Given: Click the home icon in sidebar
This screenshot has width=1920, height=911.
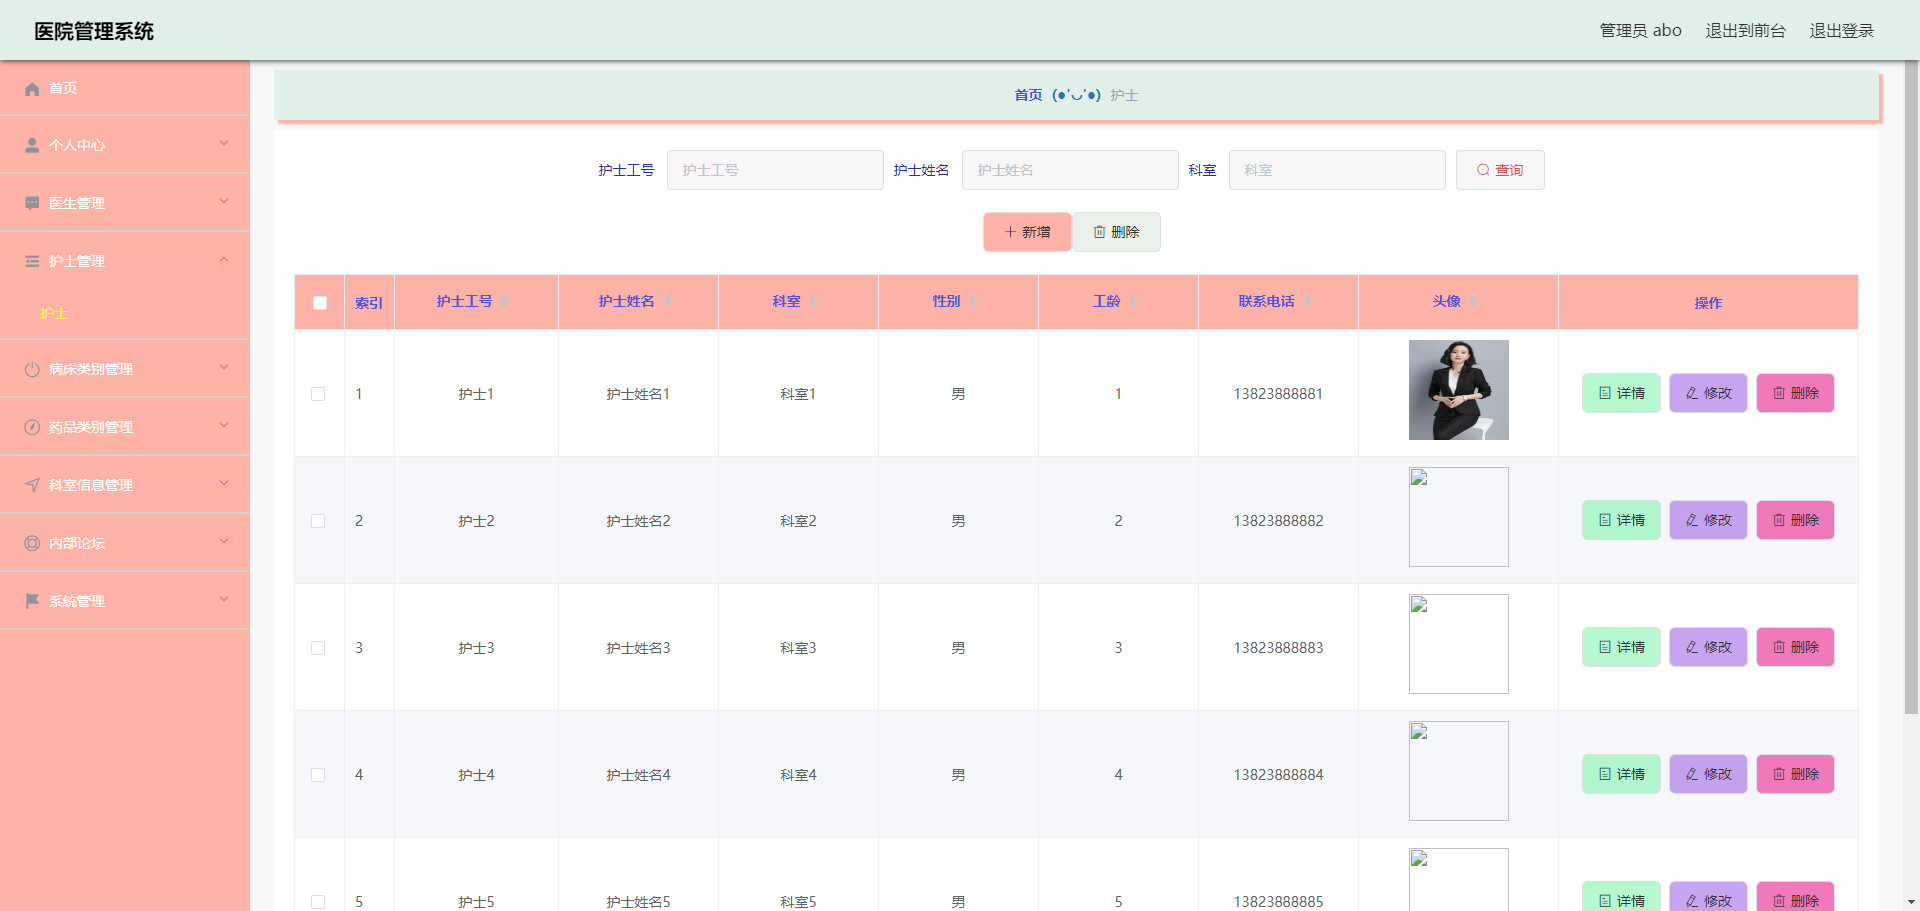Looking at the screenshot, I should pos(32,89).
